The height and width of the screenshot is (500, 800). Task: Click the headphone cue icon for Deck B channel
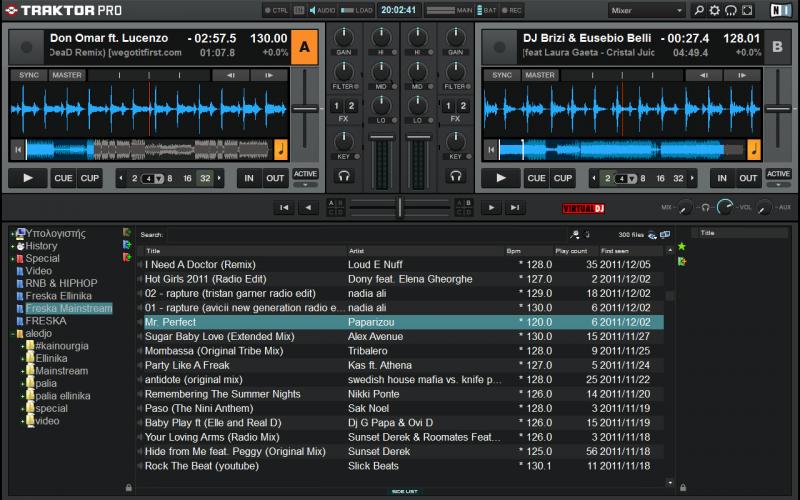[x=455, y=176]
